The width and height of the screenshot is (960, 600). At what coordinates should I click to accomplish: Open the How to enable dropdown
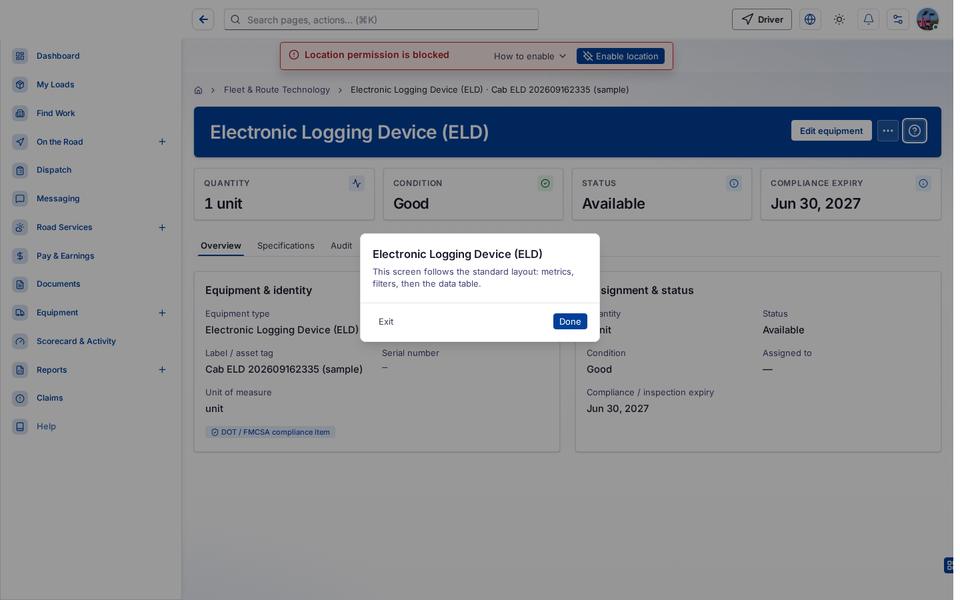coord(530,56)
